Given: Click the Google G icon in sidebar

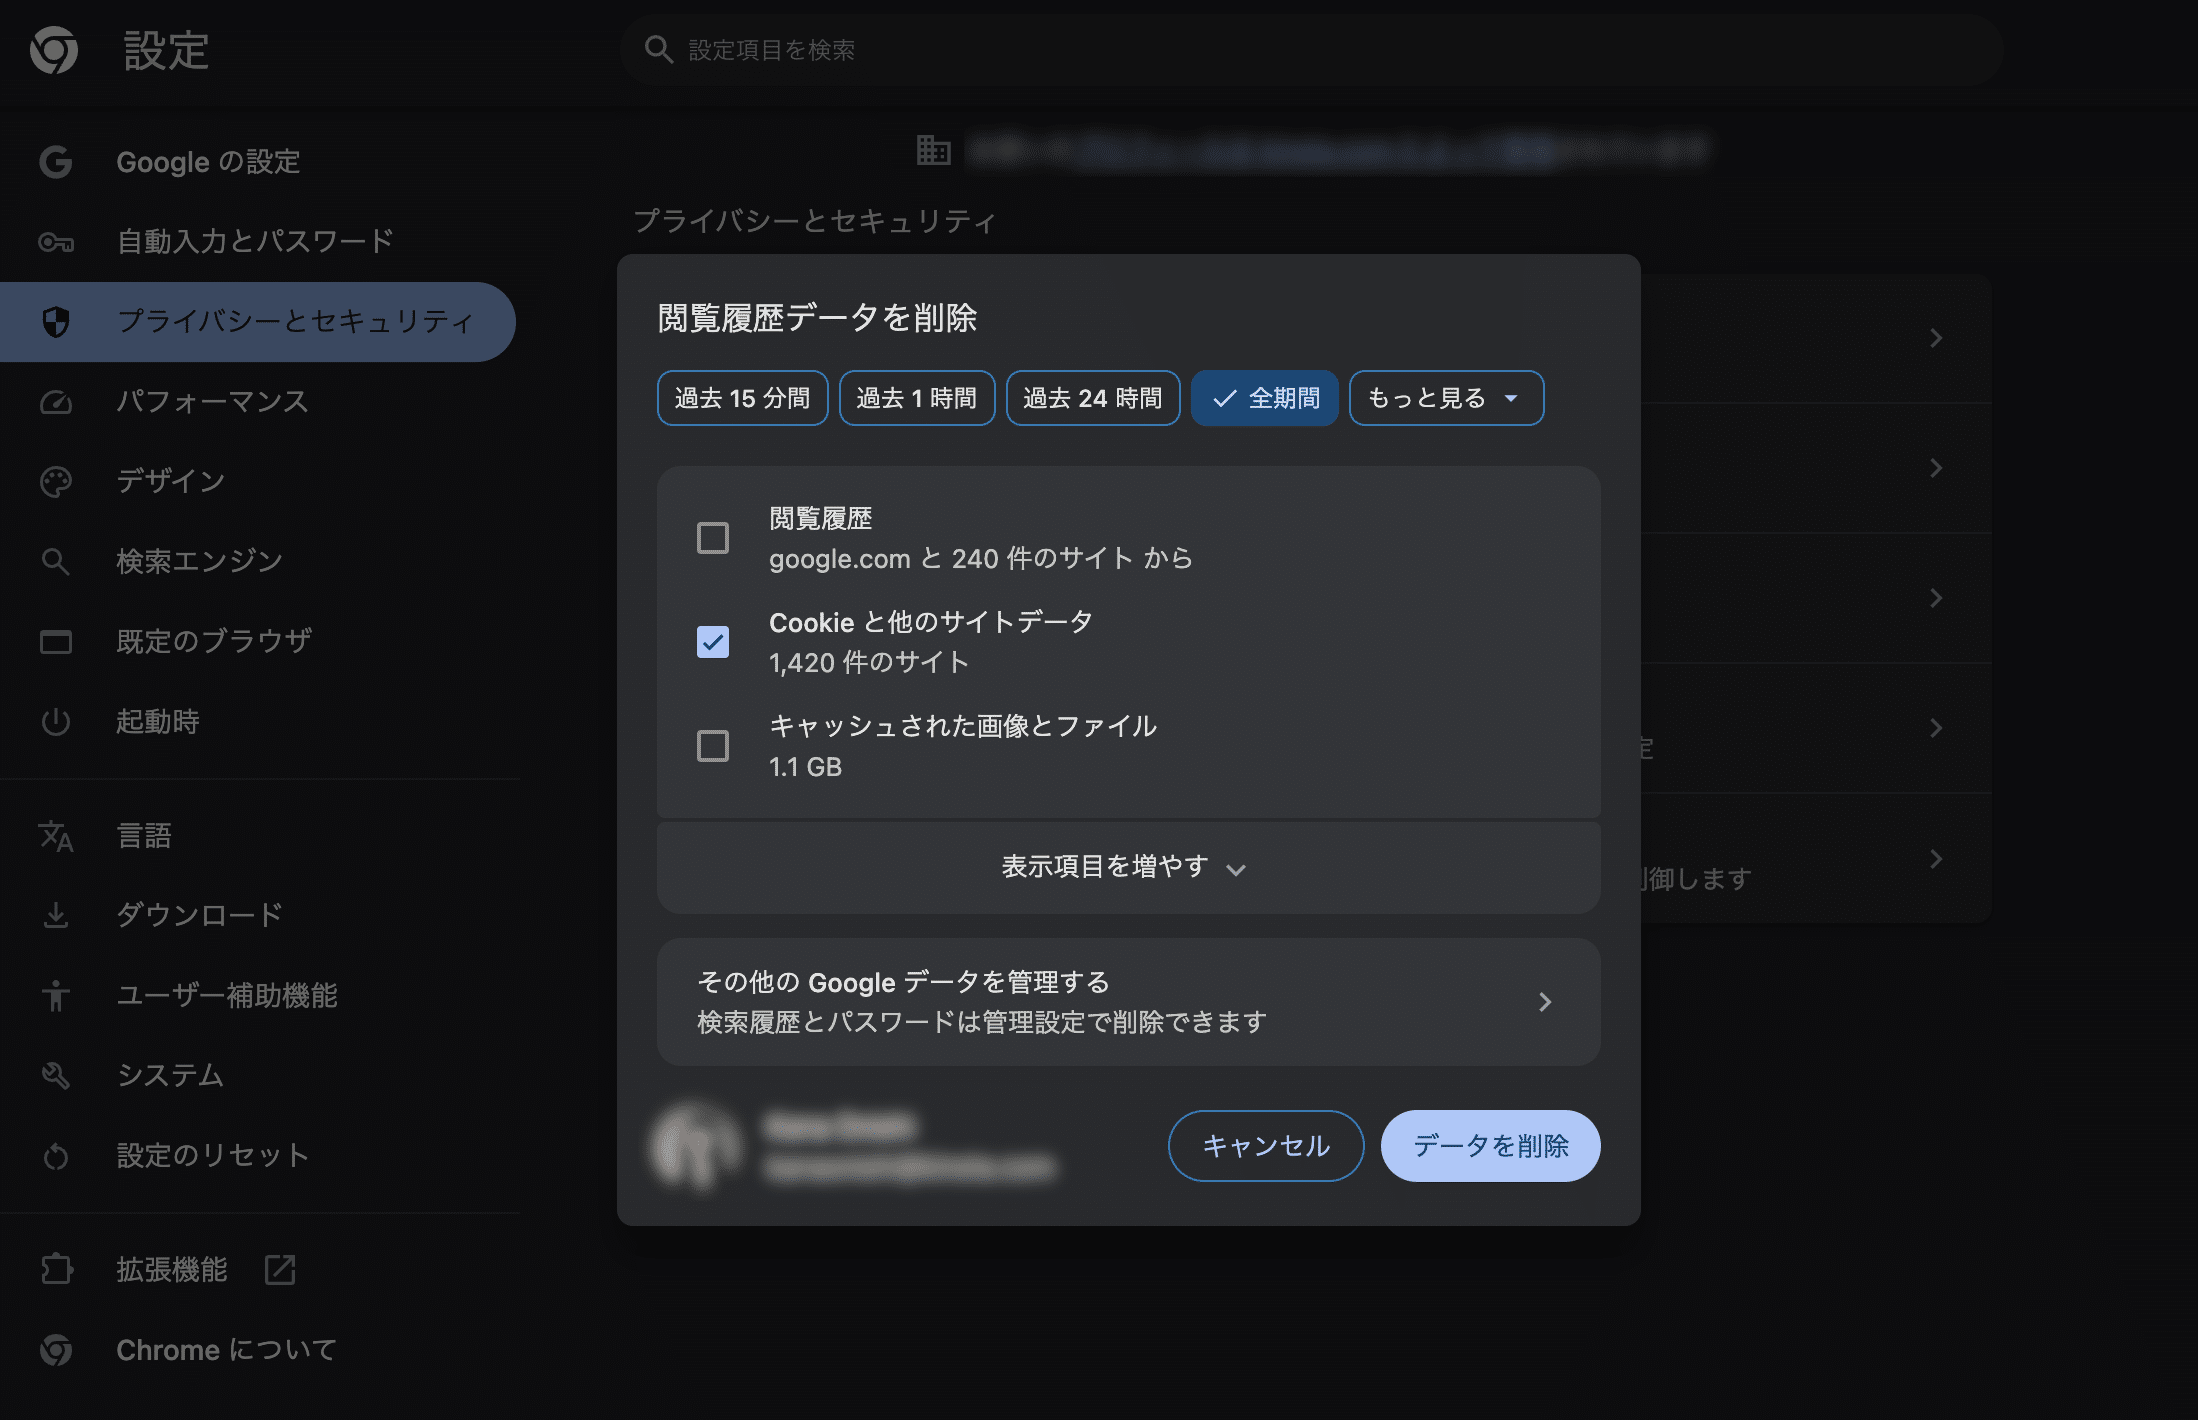Looking at the screenshot, I should [x=56, y=161].
